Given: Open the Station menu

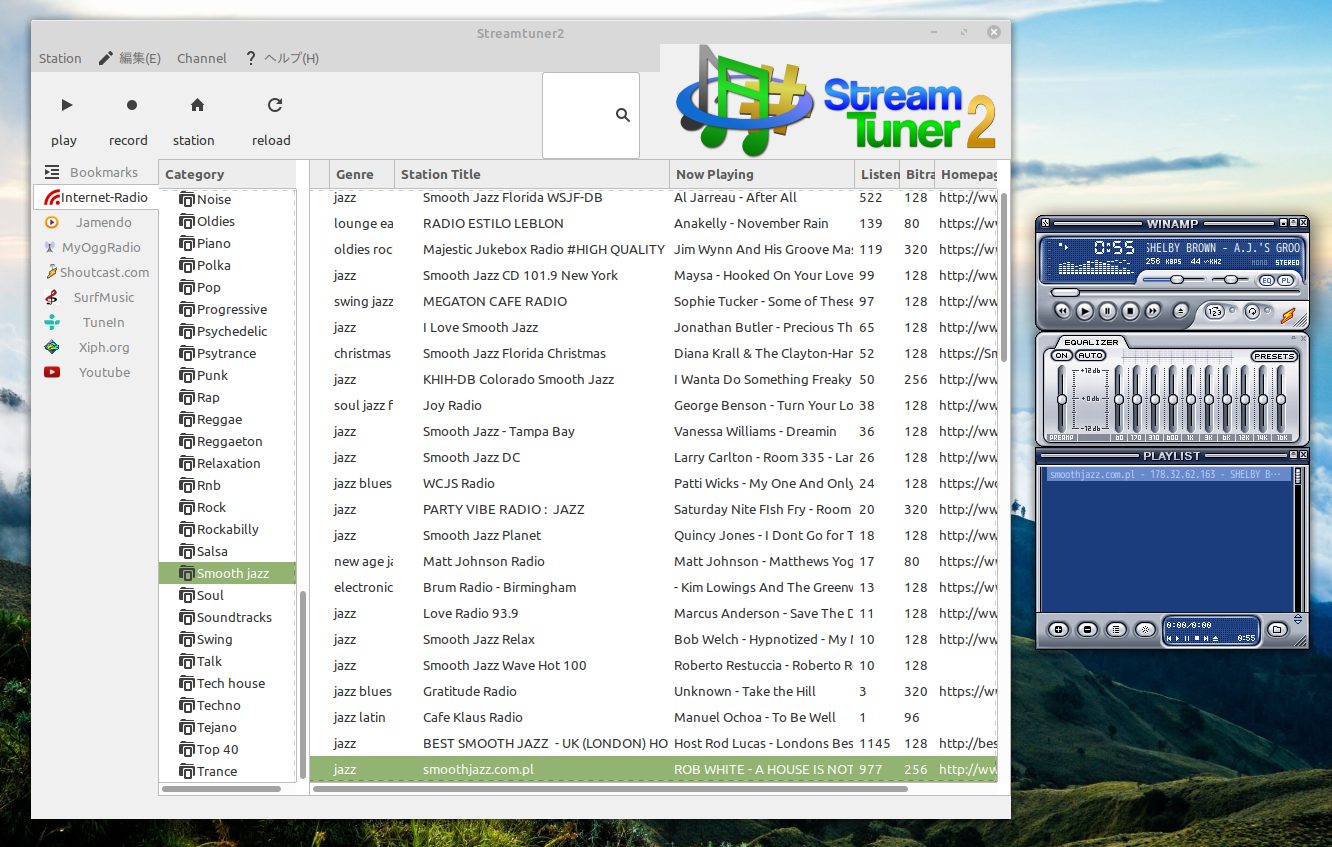Looking at the screenshot, I should [60, 58].
